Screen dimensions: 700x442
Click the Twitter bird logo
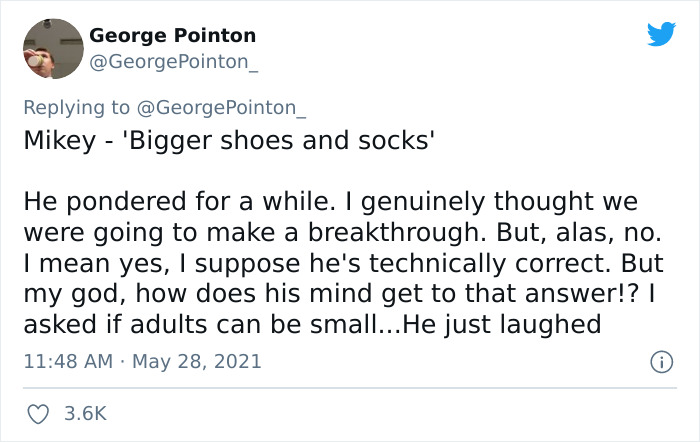click(661, 35)
